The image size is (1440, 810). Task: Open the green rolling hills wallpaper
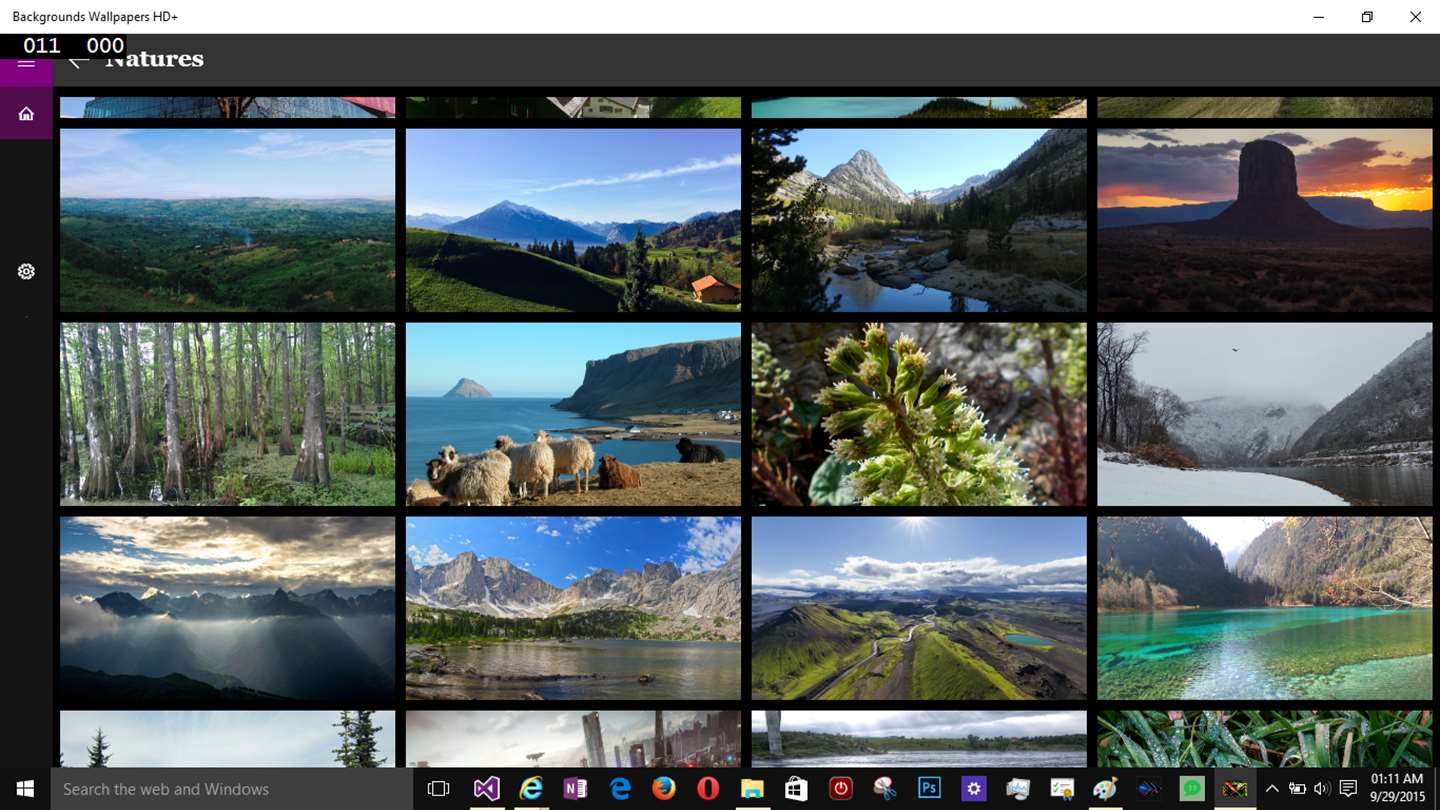click(x=228, y=220)
